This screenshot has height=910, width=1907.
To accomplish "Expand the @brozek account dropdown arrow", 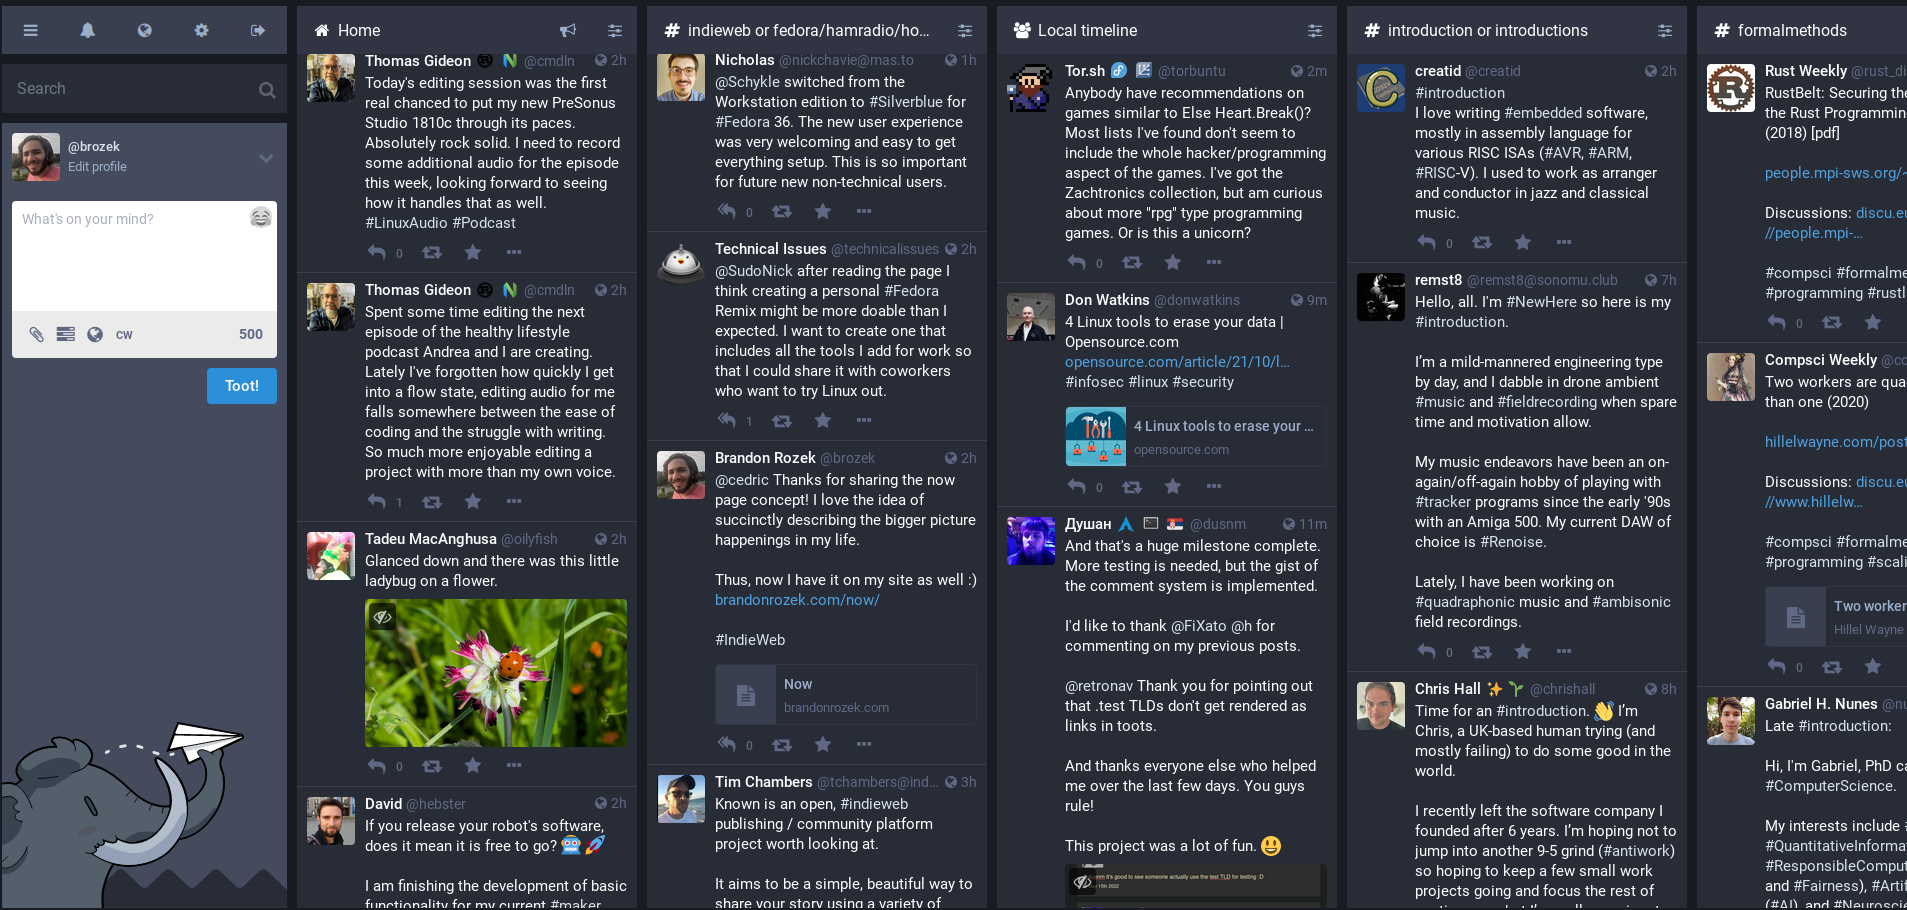I will point(266,158).
